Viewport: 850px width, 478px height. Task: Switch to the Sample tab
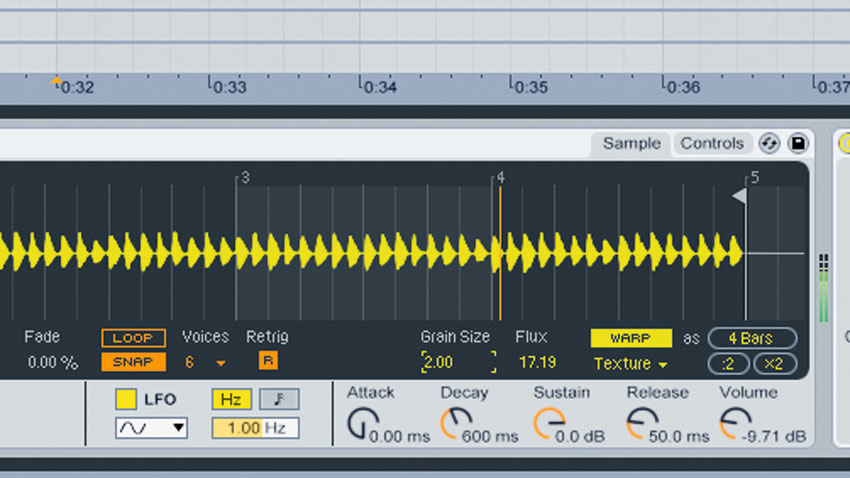(632, 144)
